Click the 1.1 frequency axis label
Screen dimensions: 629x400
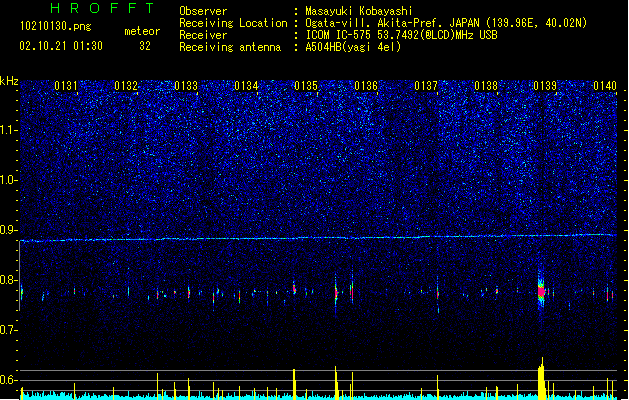point(9,130)
